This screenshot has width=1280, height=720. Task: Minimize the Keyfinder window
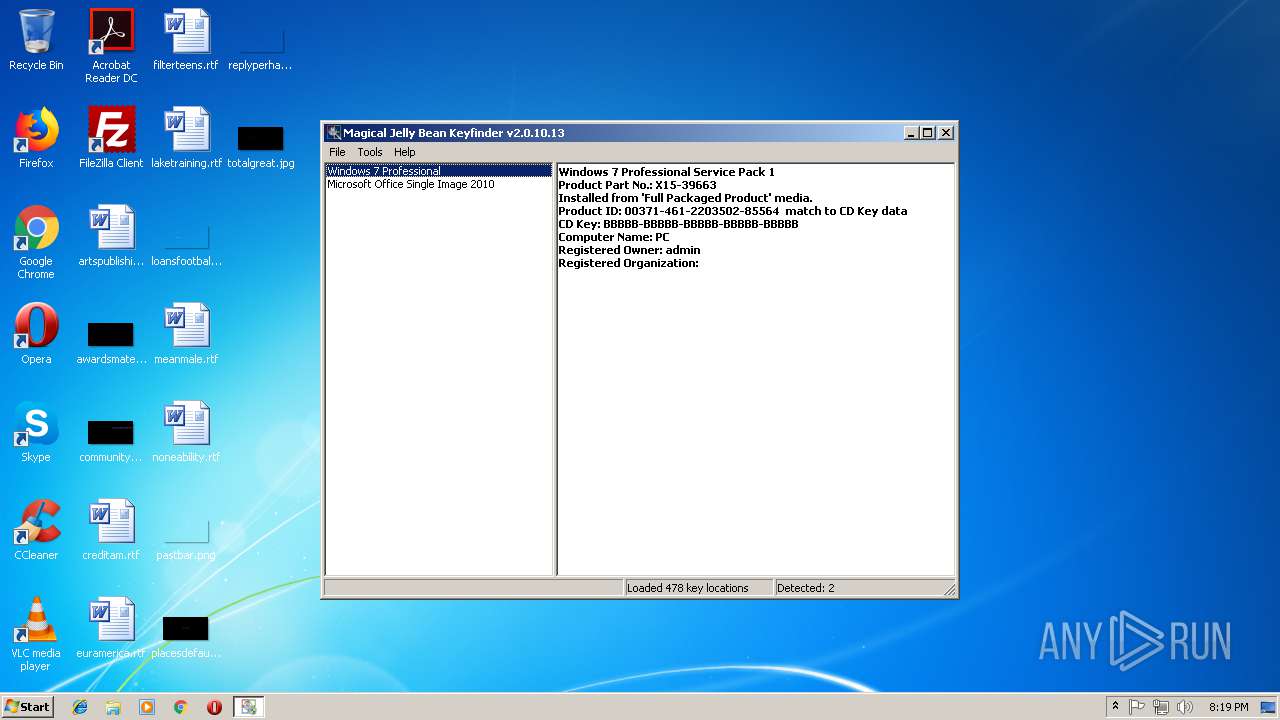pyautogui.click(x=911, y=133)
